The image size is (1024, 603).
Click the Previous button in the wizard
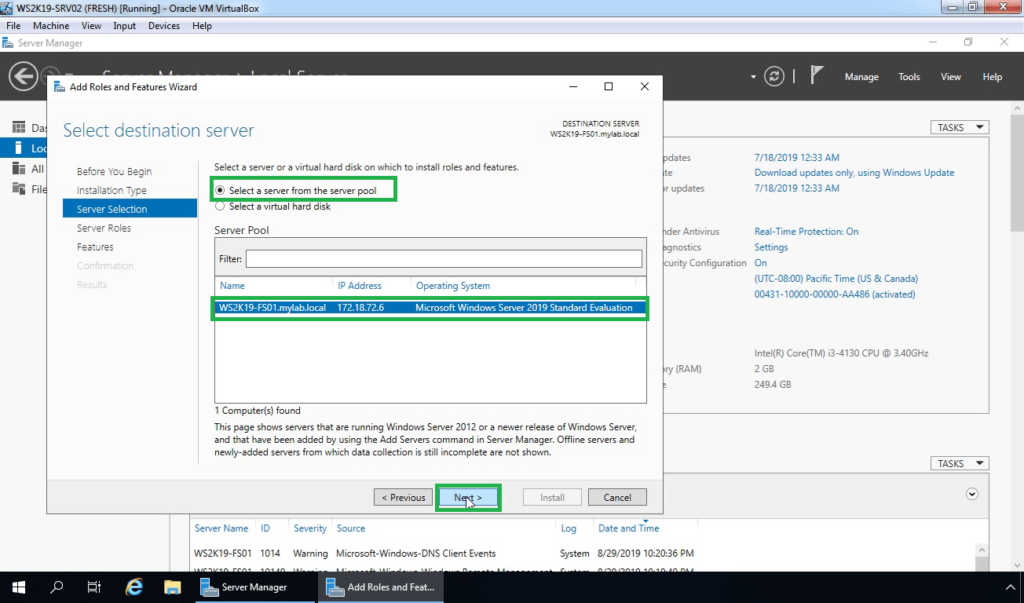click(403, 497)
